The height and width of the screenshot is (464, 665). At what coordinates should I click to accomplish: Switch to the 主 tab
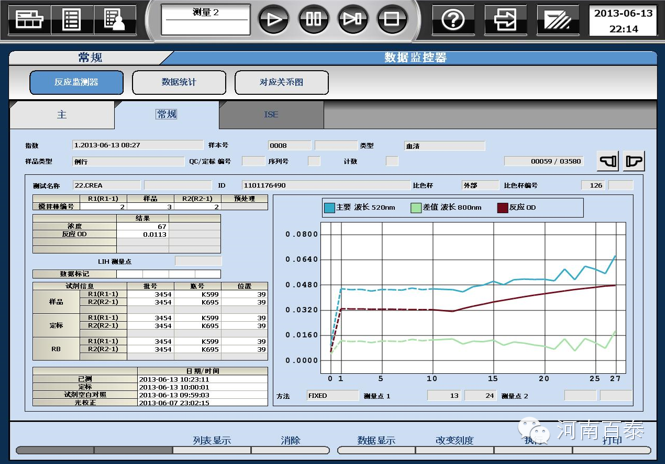pyautogui.click(x=62, y=115)
